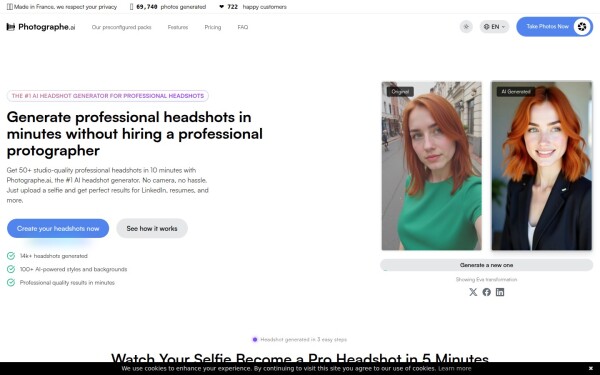Open the FAQ menu item
600x375 pixels.
tap(243, 27)
